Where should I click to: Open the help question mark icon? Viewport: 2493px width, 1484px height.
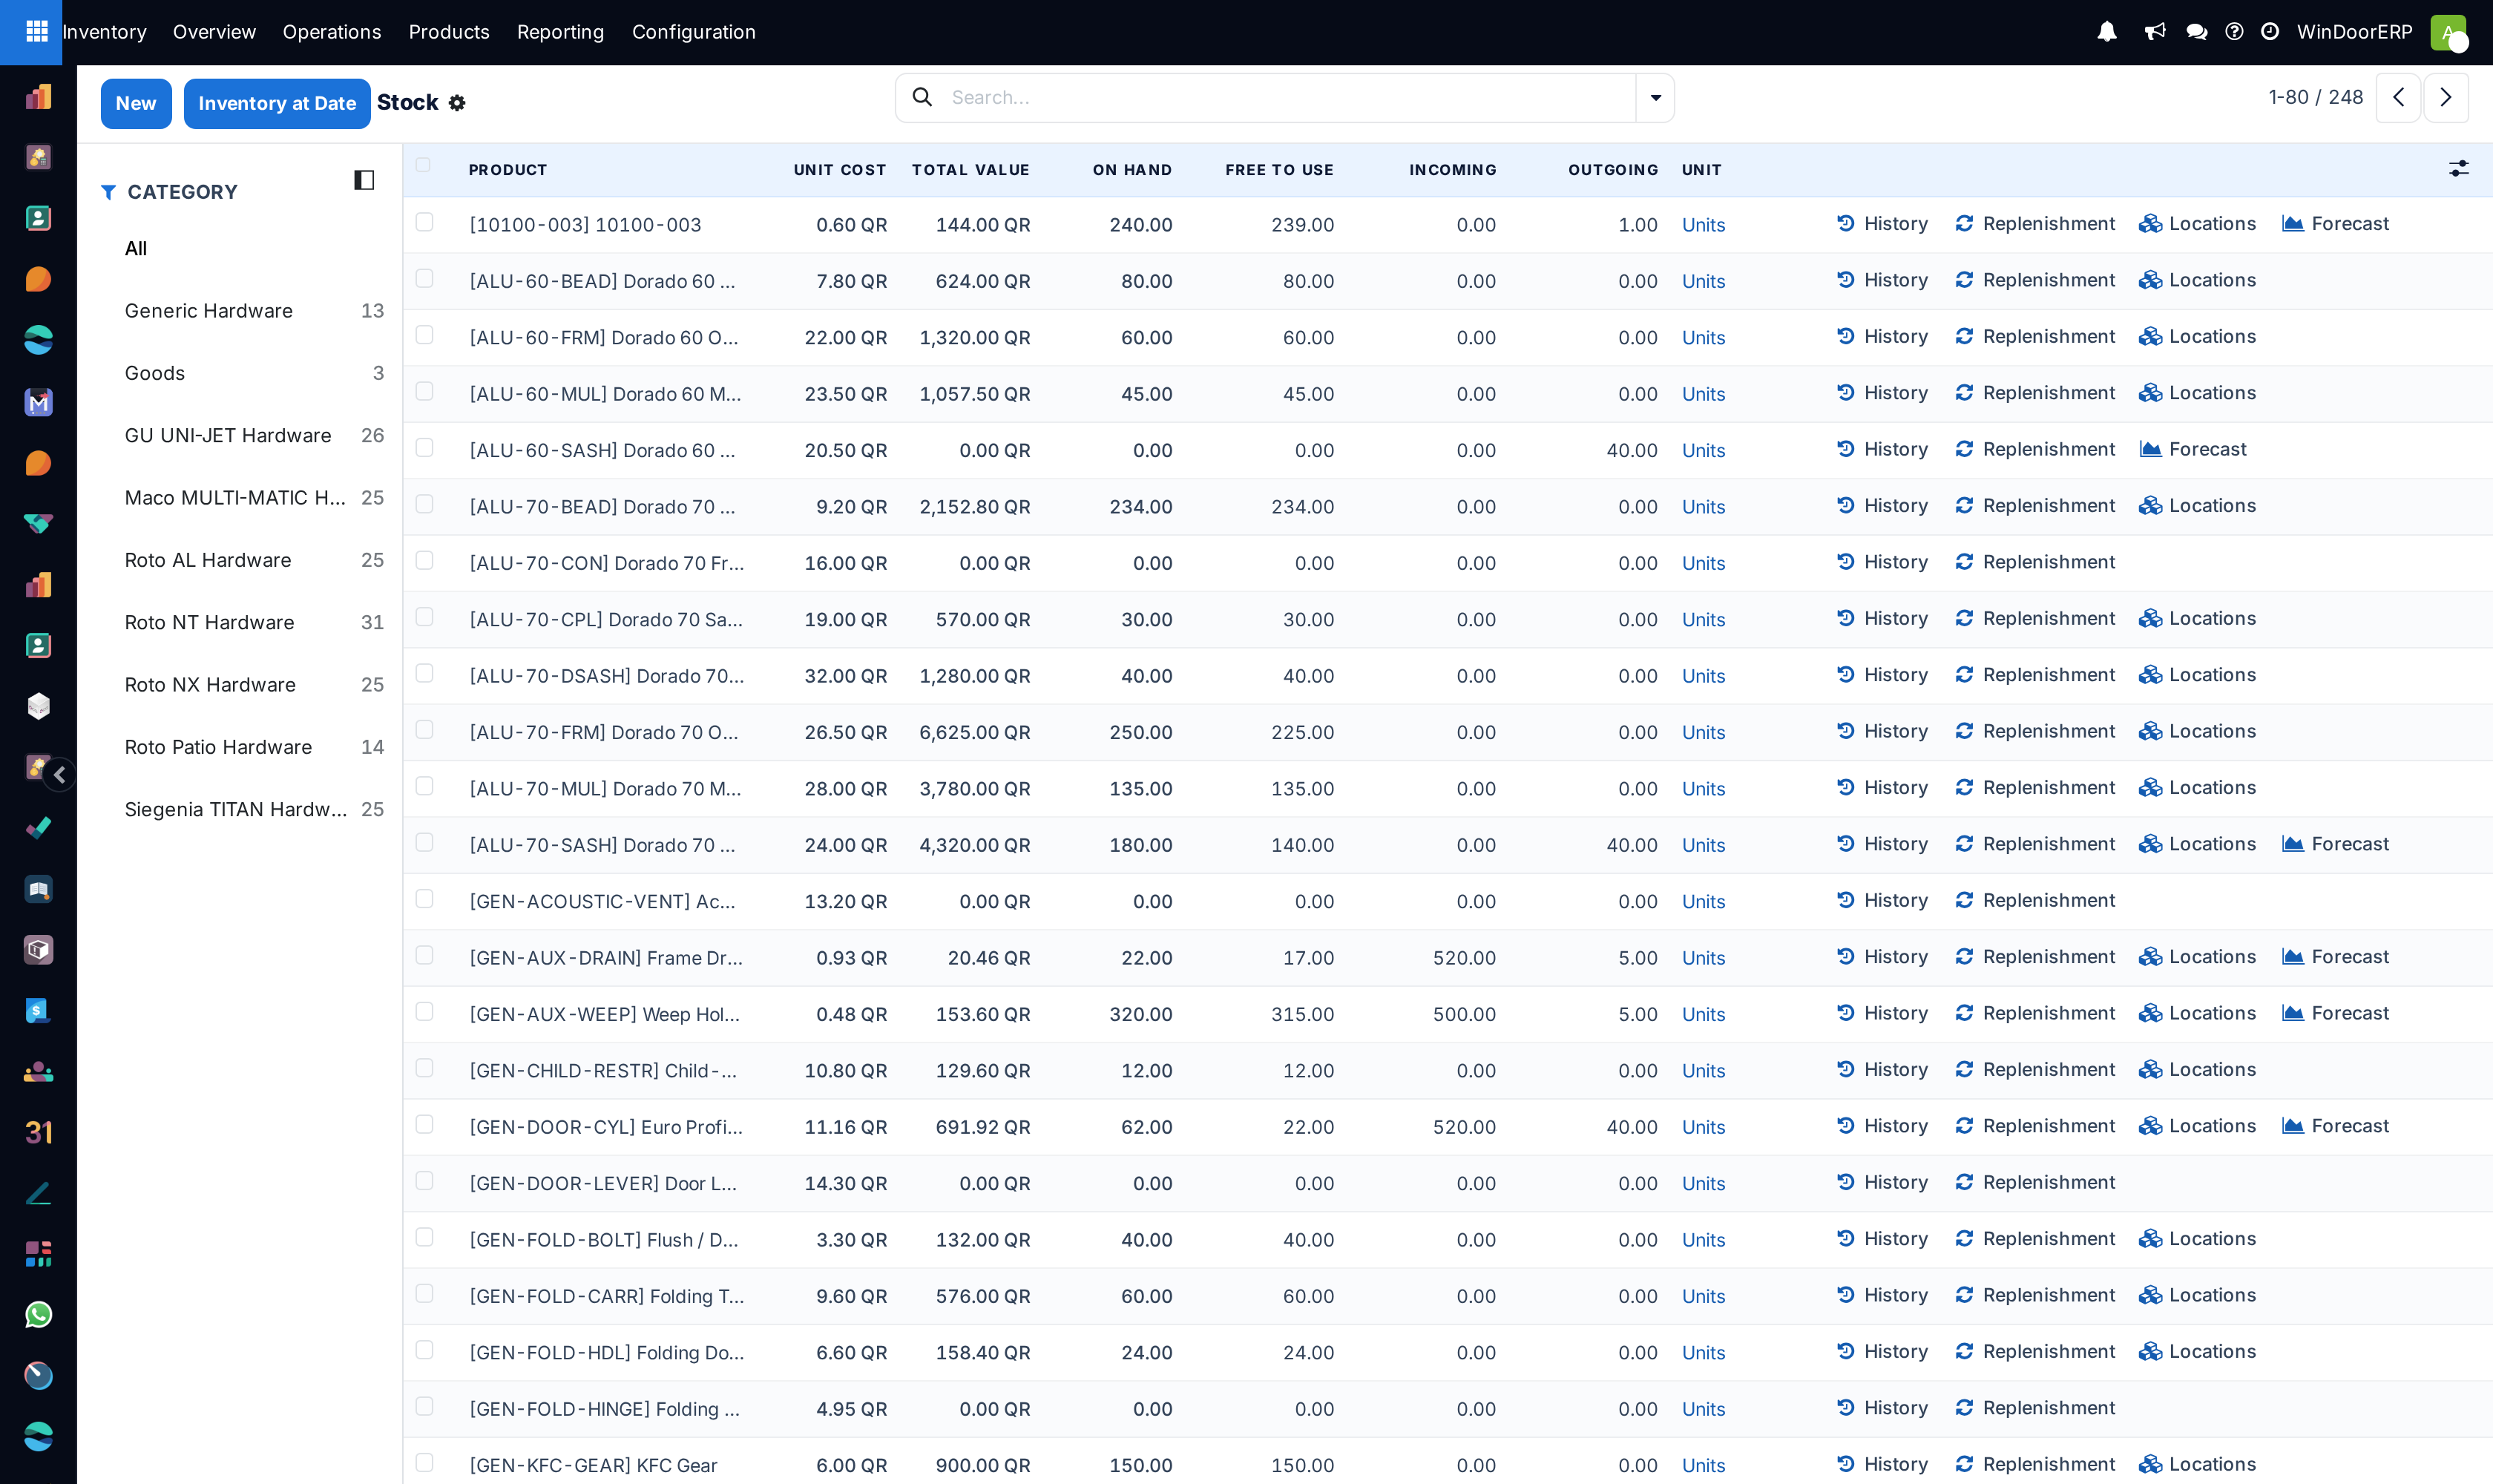coord(2234,32)
